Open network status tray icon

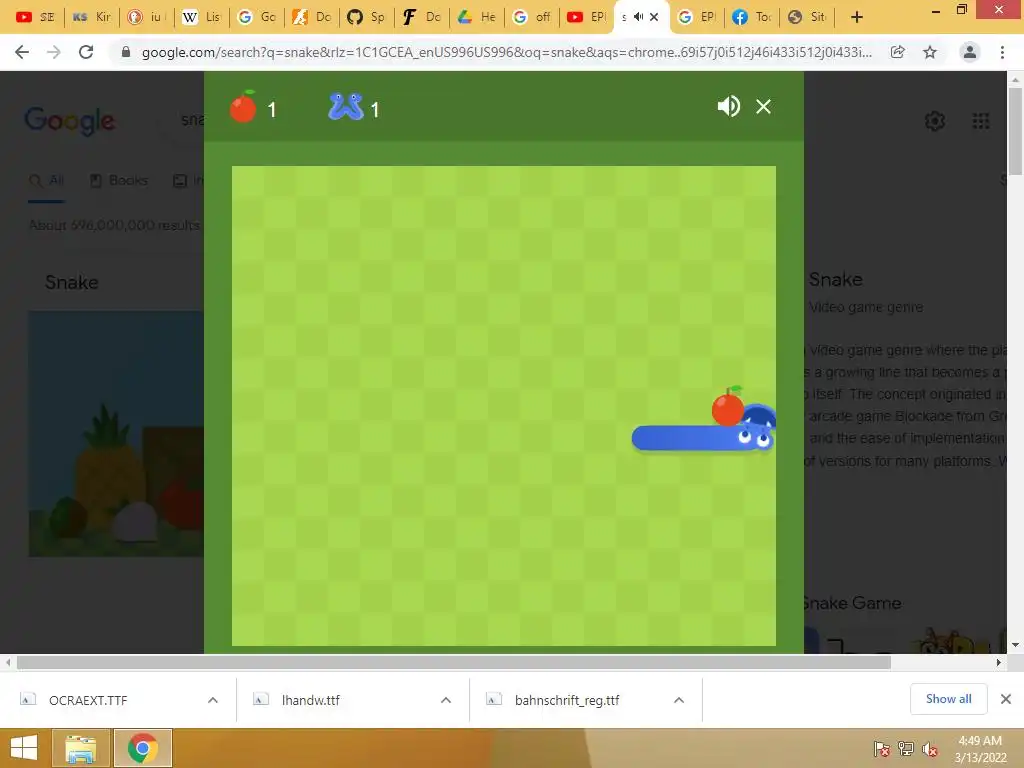pos(906,749)
